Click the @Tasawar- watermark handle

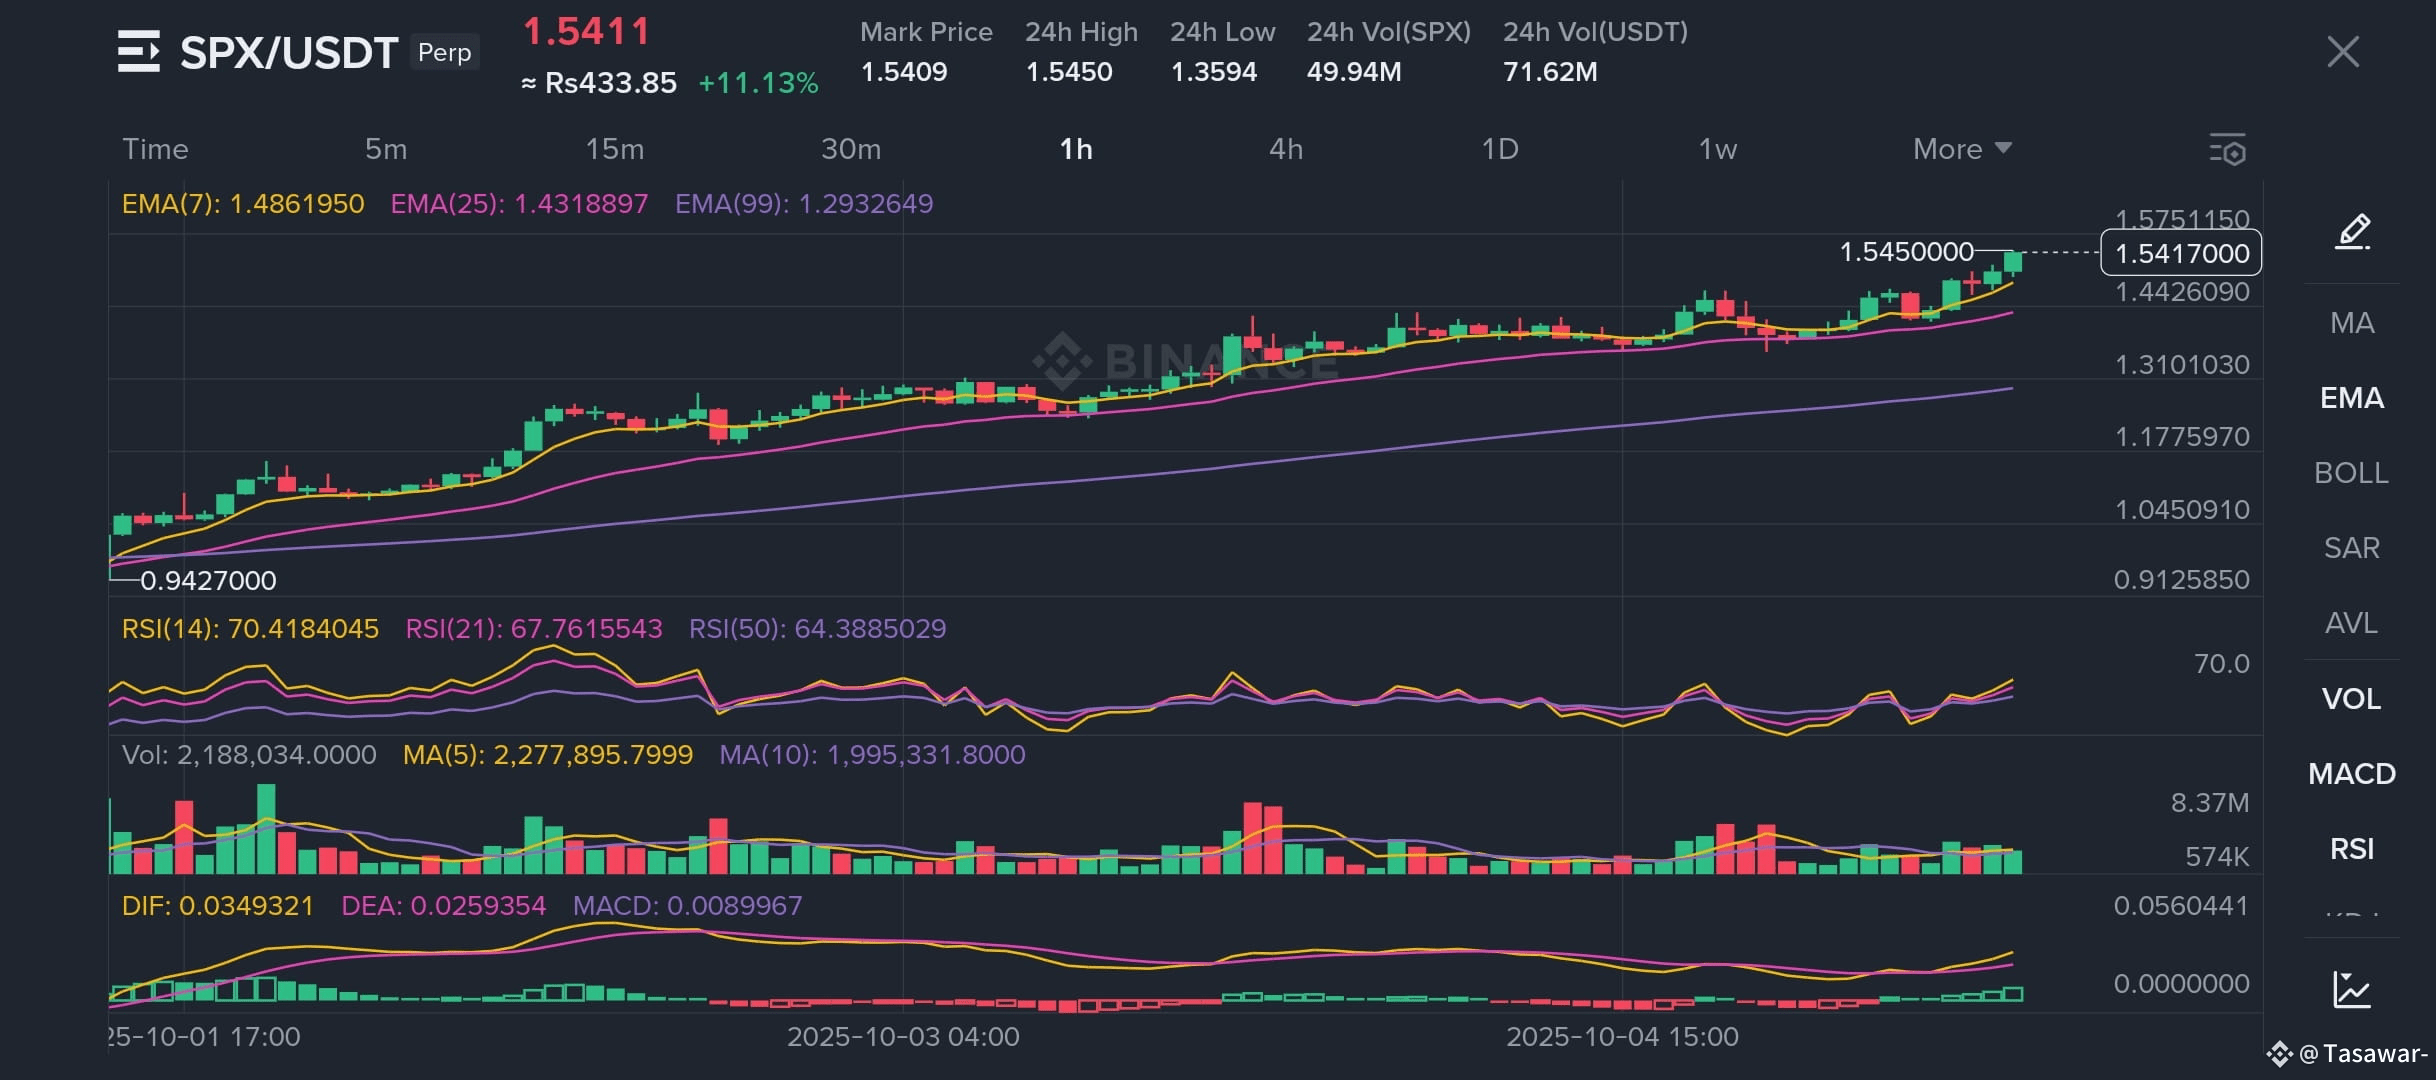click(2363, 1054)
